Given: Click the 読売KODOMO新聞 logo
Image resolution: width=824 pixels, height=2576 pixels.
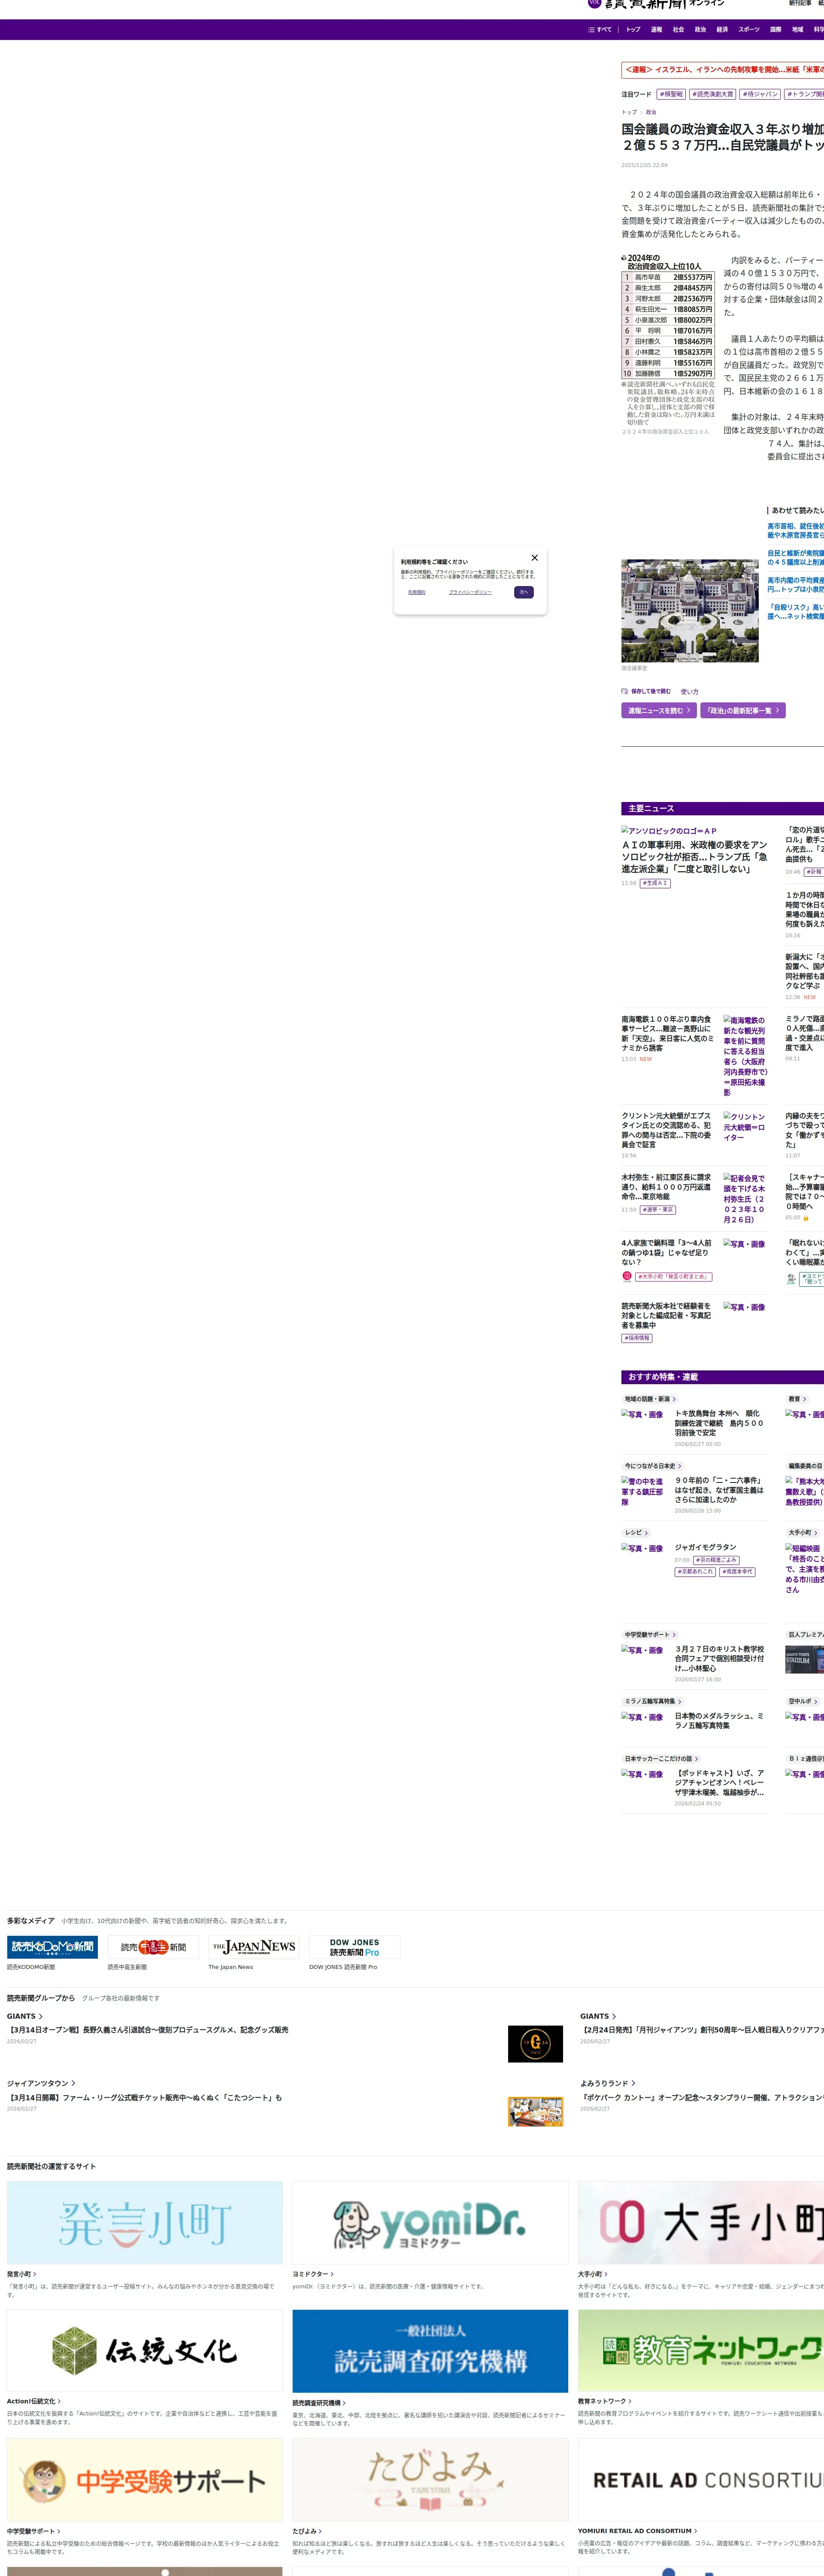Looking at the screenshot, I should point(52,1946).
